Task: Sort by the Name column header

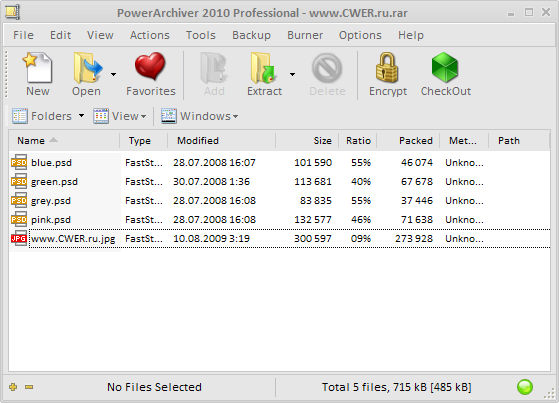Action: click(64, 141)
